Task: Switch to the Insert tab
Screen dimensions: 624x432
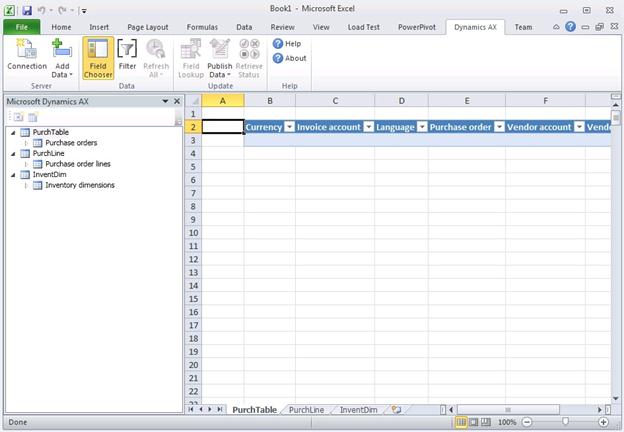Action: click(99, 27)
